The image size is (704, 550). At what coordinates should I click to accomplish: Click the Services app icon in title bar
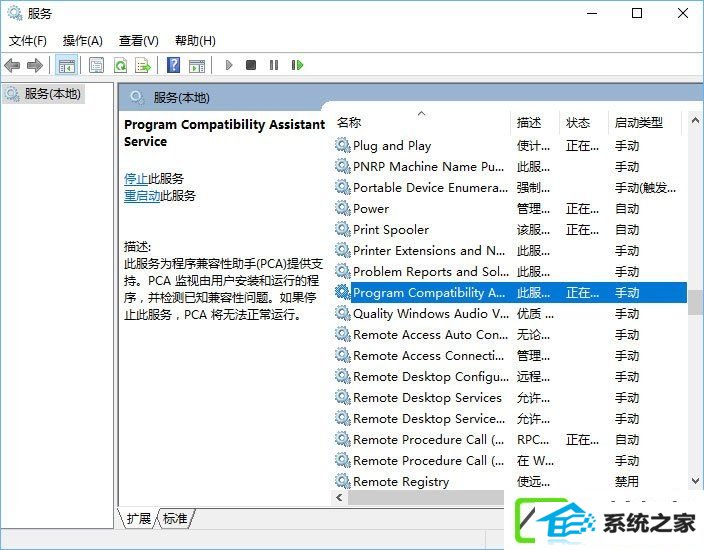tap(15, 13)
